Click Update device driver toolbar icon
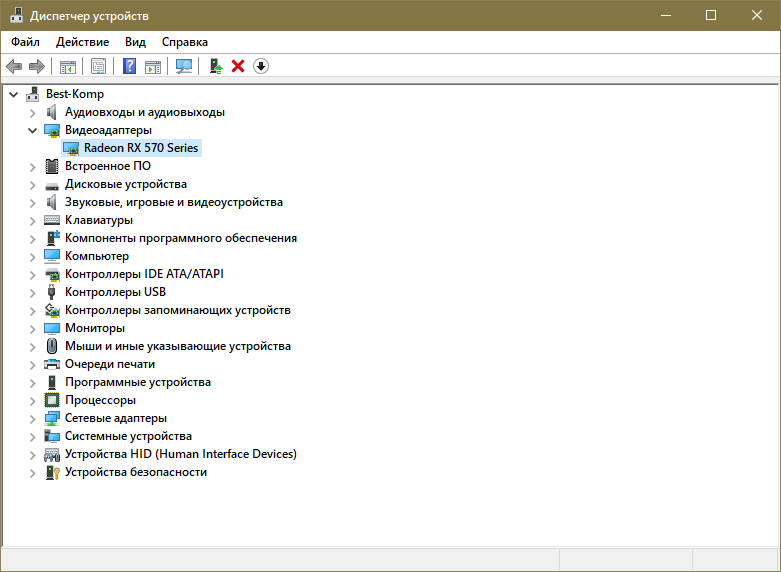 [216, 66]
